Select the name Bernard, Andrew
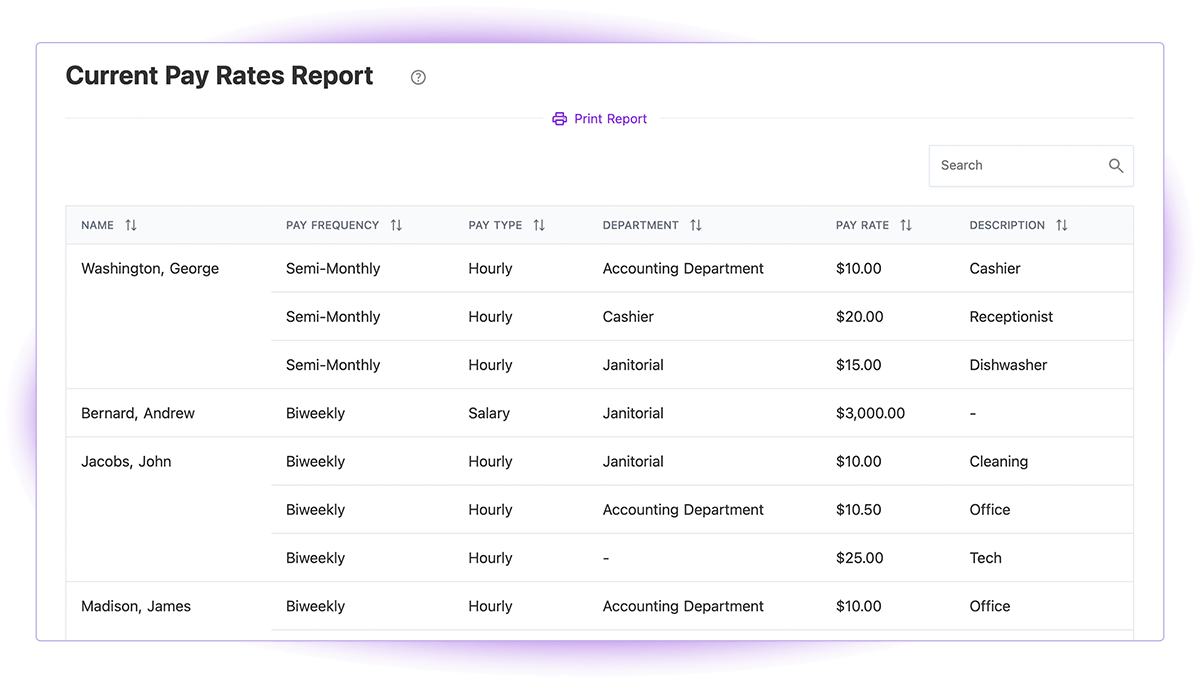1200x683 pixels. (x=138, y=413)
